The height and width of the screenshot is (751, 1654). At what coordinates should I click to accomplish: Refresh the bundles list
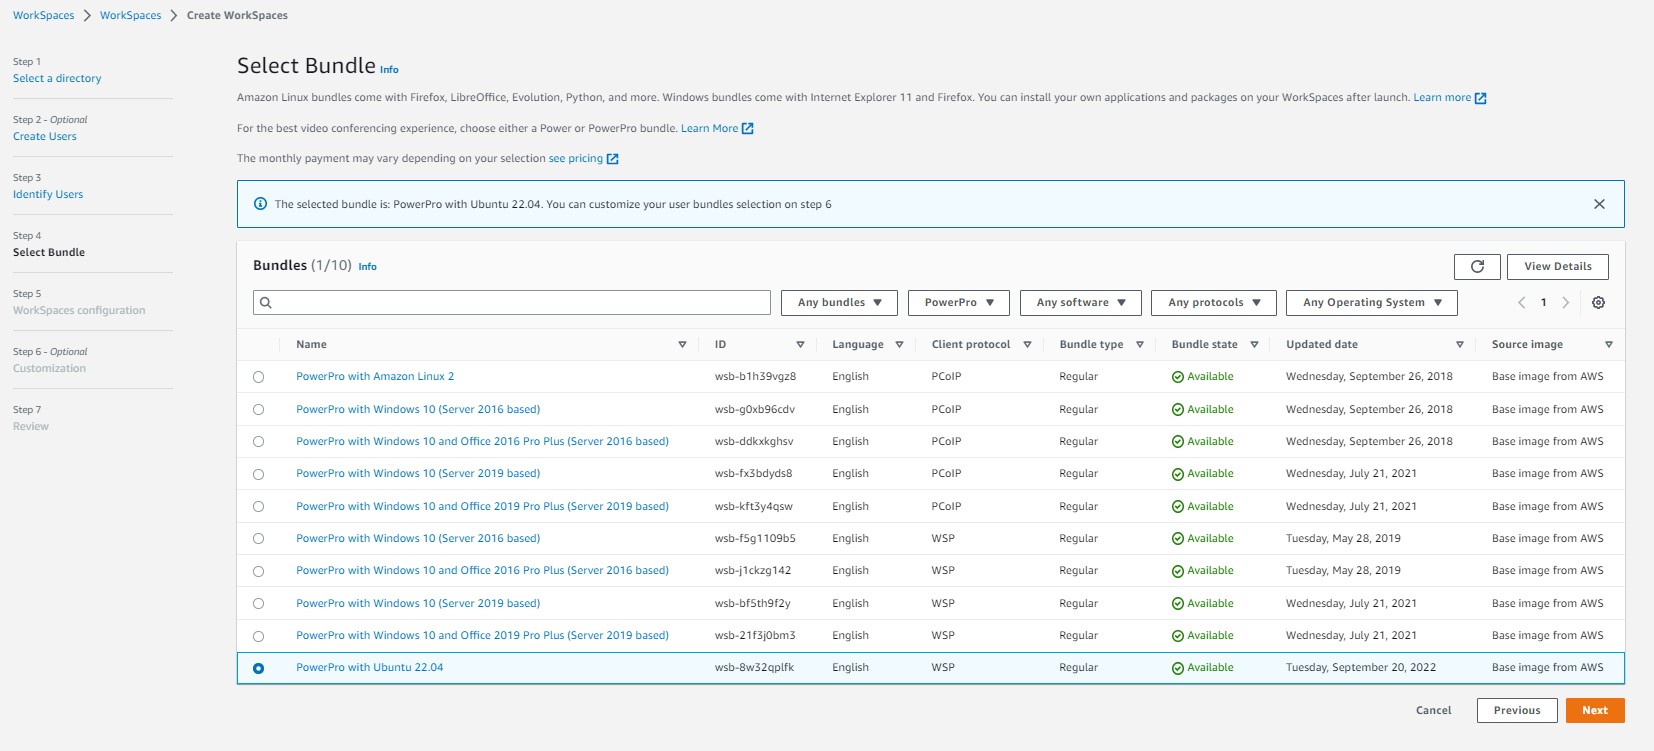[1477, 266]
